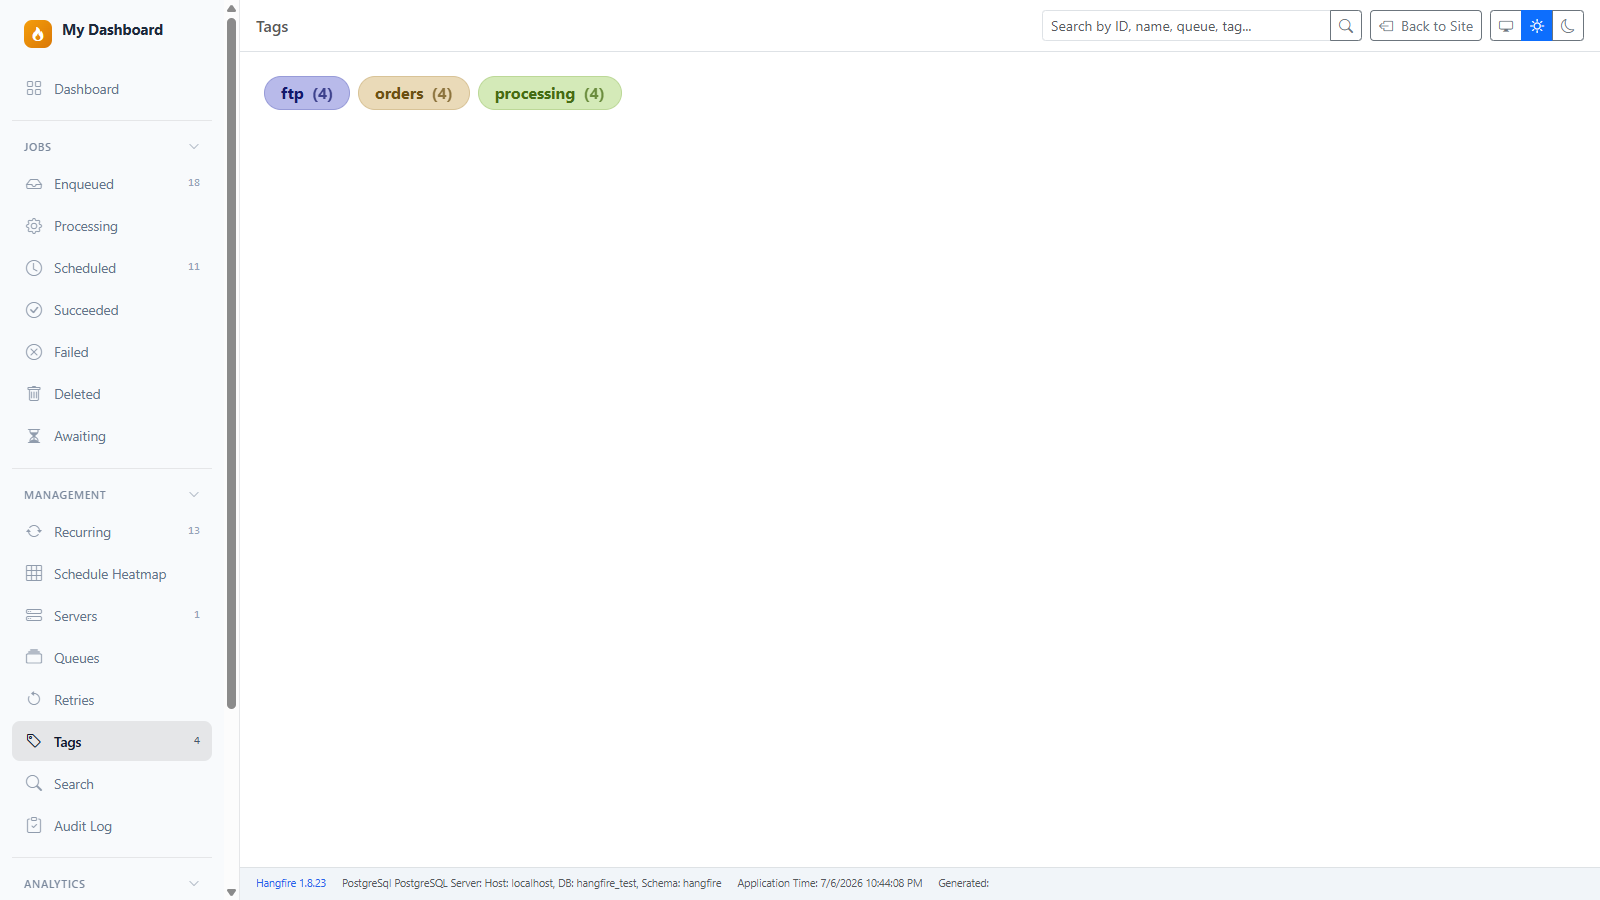Submit search with magnifier button
Viewport: 1600px width, 900px height.
(1346, 26)
